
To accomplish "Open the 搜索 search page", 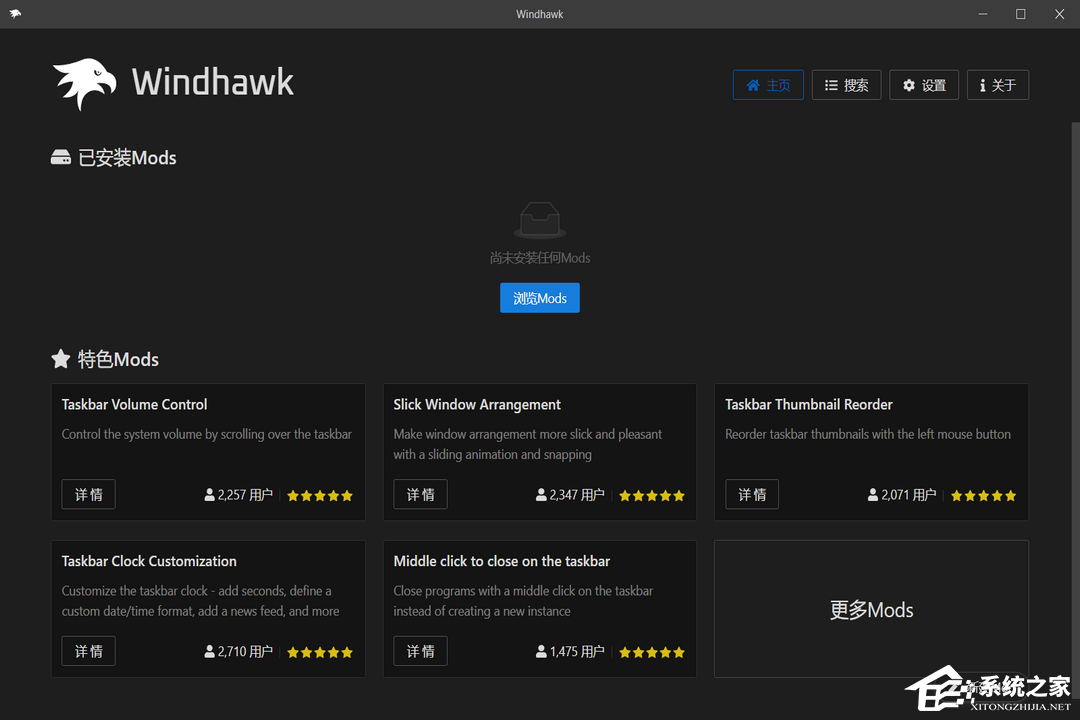I will coord(846,85).
